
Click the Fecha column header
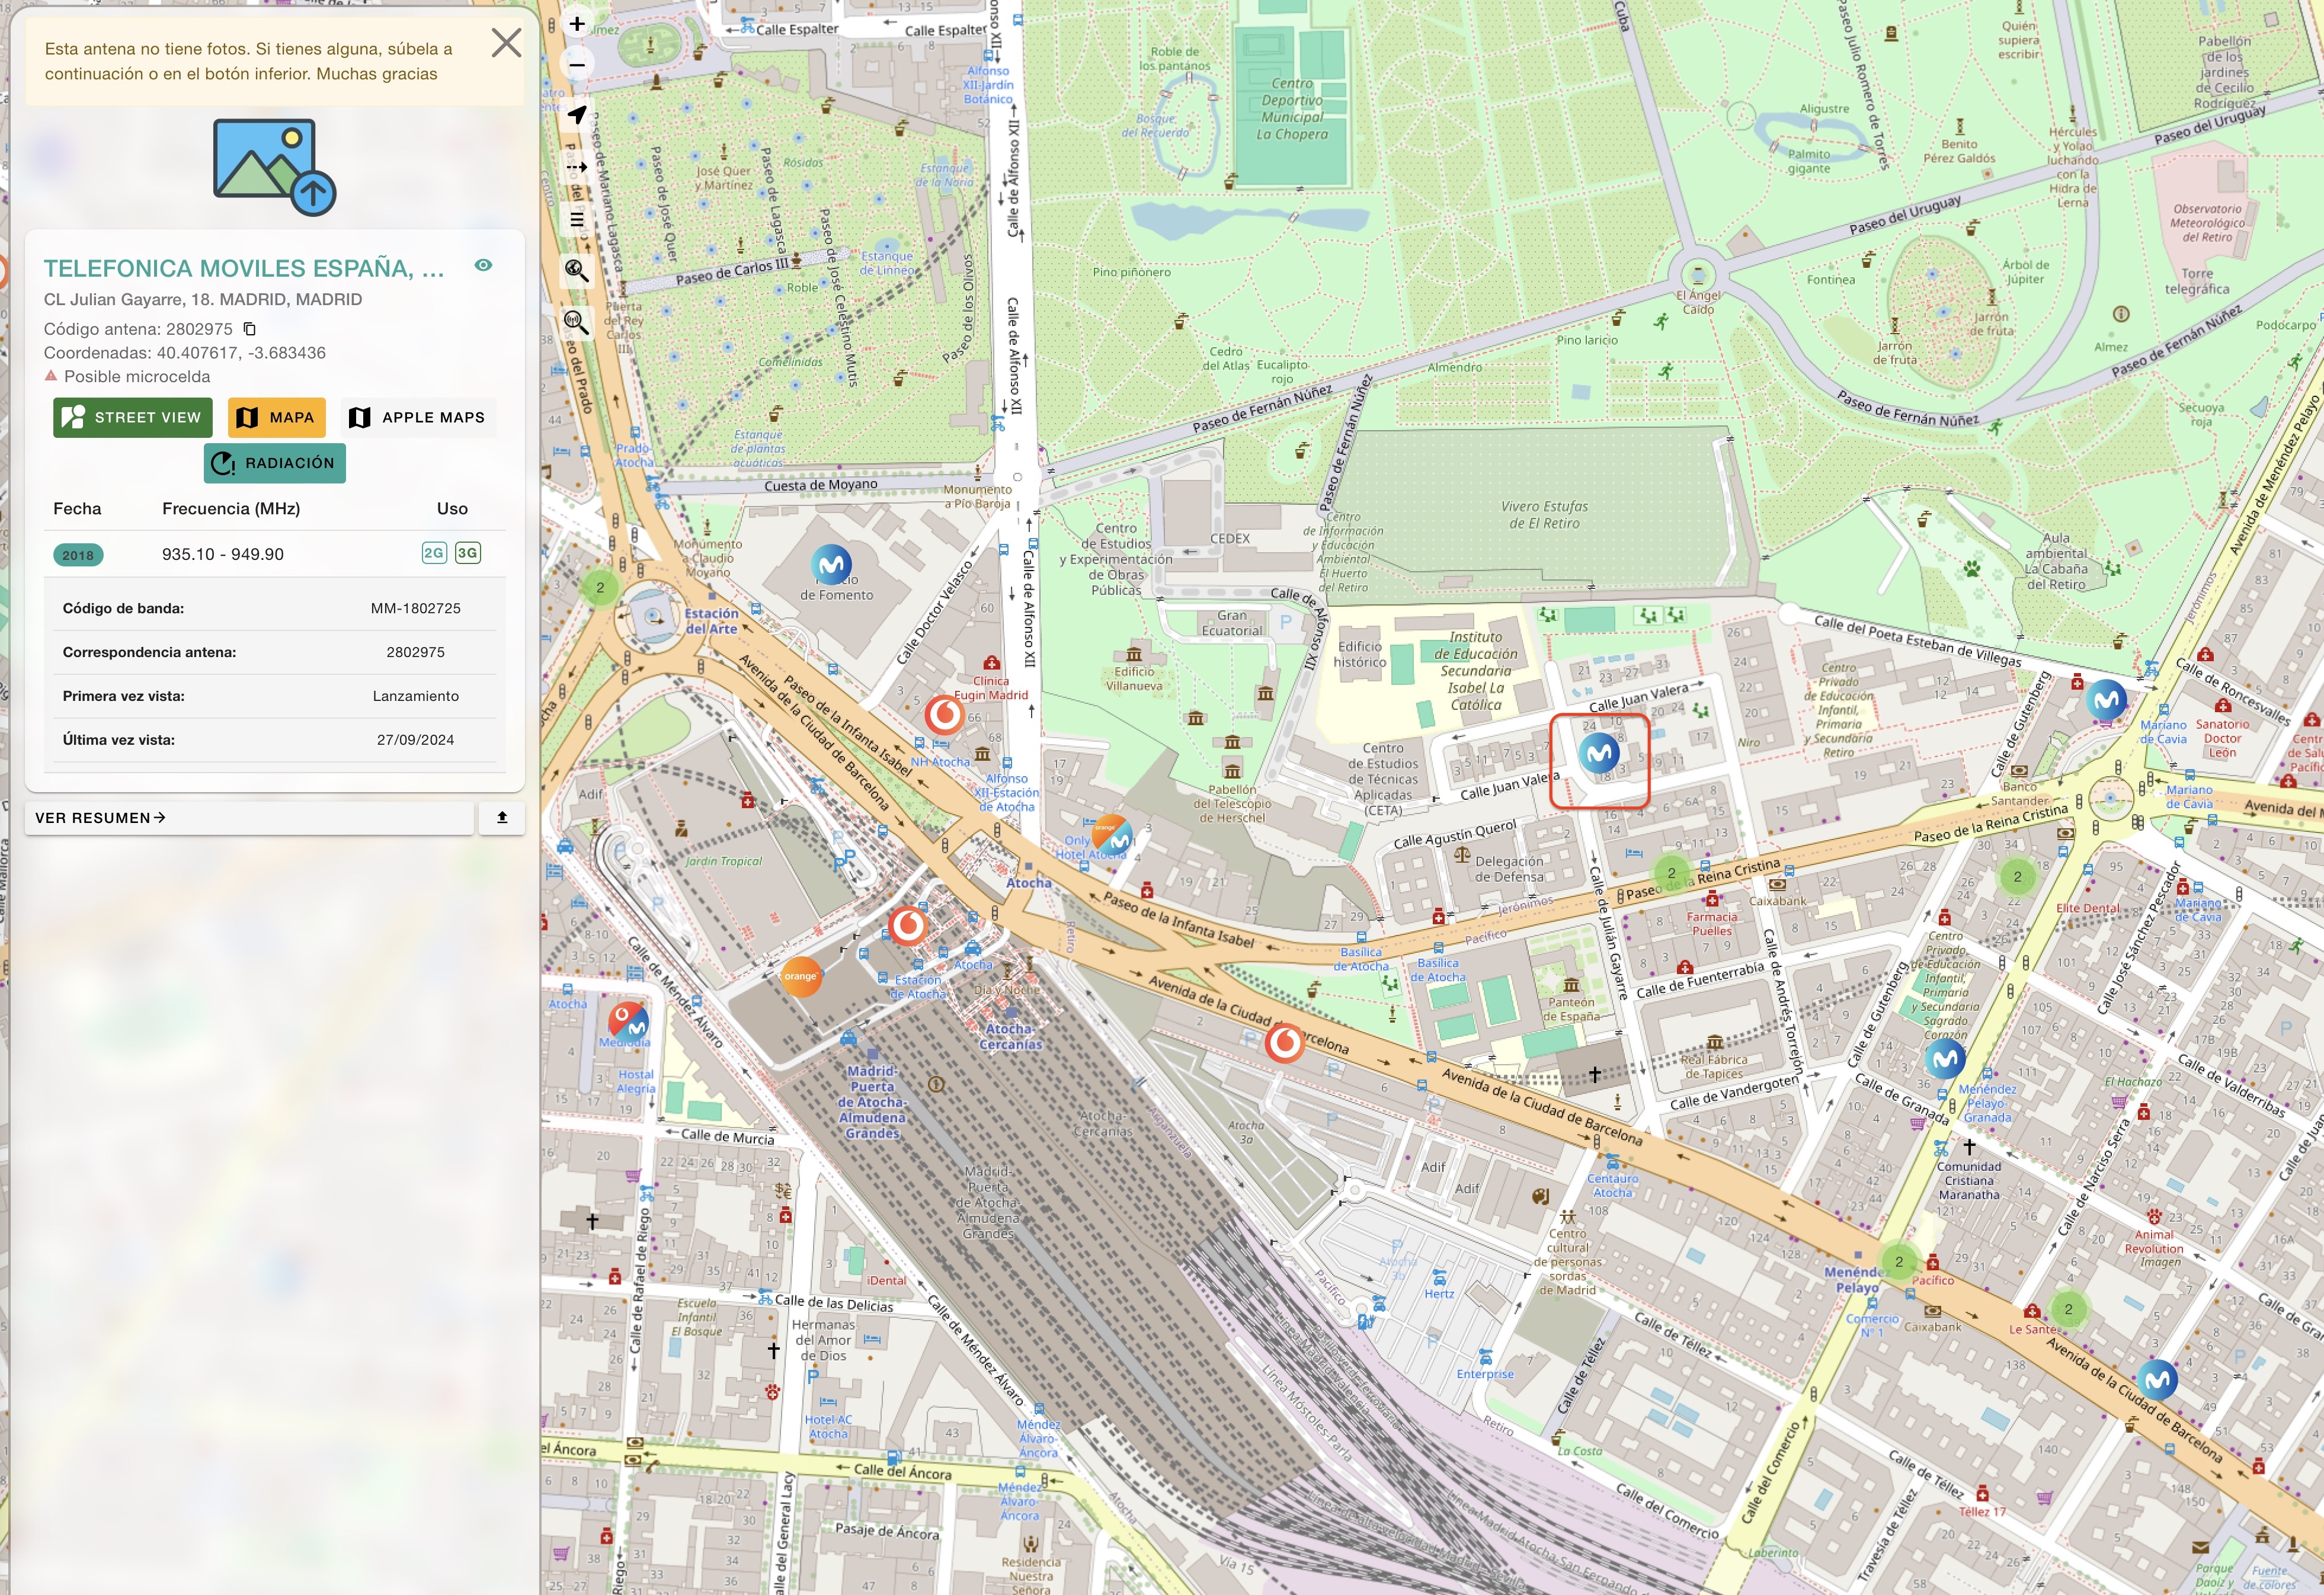pyautogui.click(x=77, y=509)
